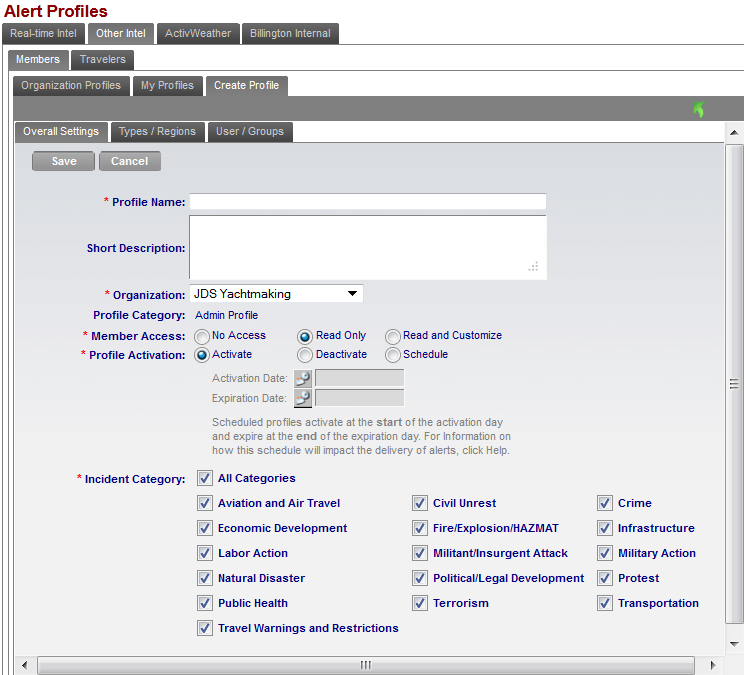Uncheck the All Categories checkbox

tap(205, 478)
